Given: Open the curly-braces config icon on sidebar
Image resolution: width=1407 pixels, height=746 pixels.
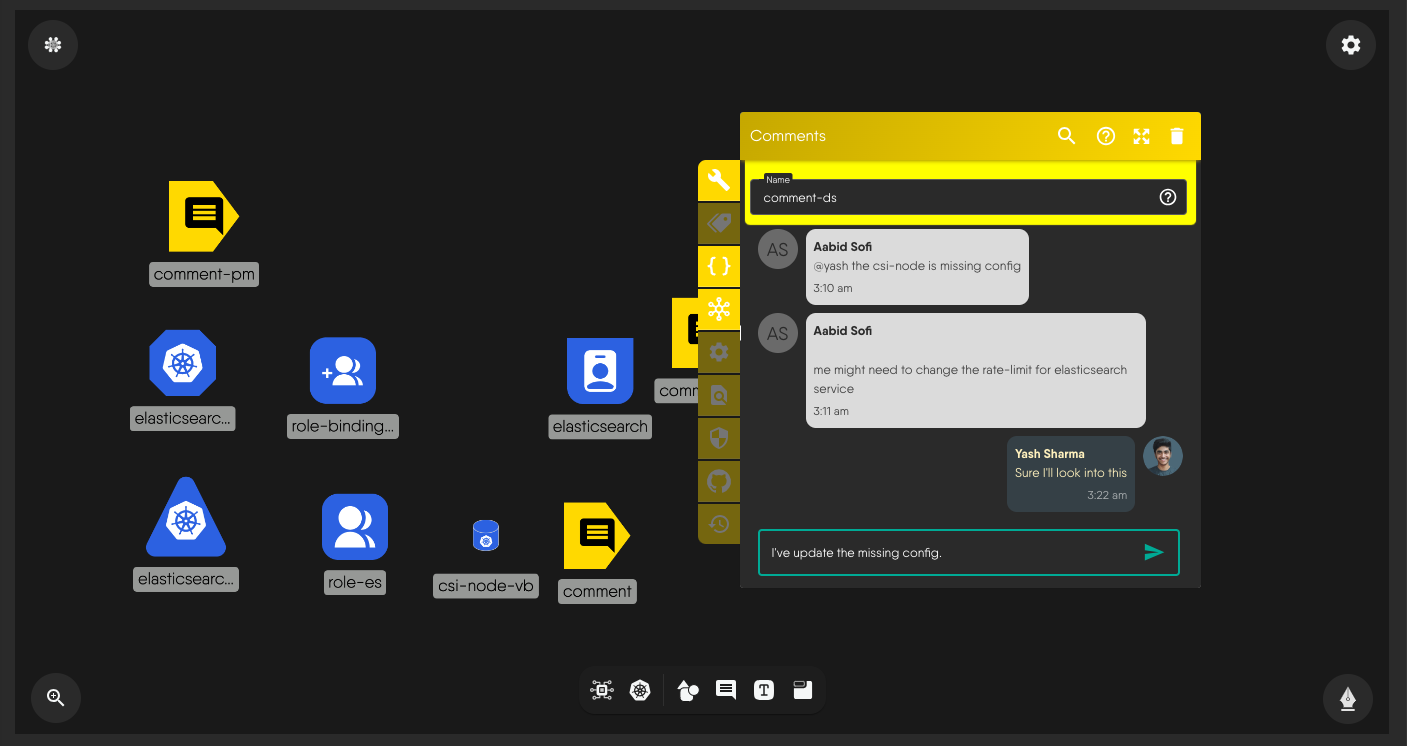Looking at the screenshot, I should coord(719,266).
